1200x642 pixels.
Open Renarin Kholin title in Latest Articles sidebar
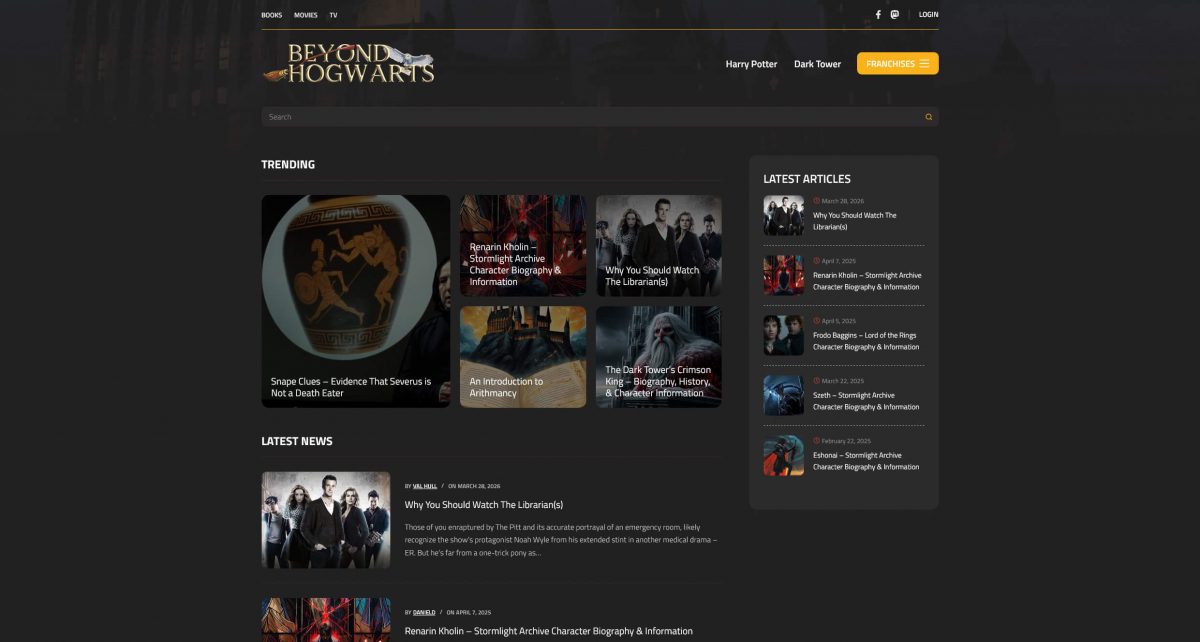pos(867,281)
